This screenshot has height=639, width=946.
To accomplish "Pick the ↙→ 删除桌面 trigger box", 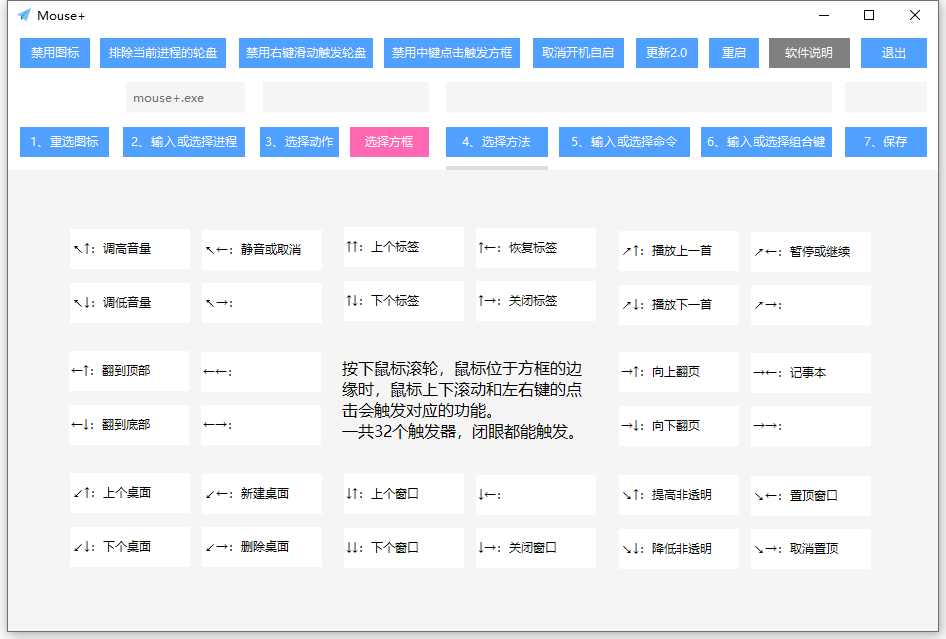I will (x=262, y=547).
